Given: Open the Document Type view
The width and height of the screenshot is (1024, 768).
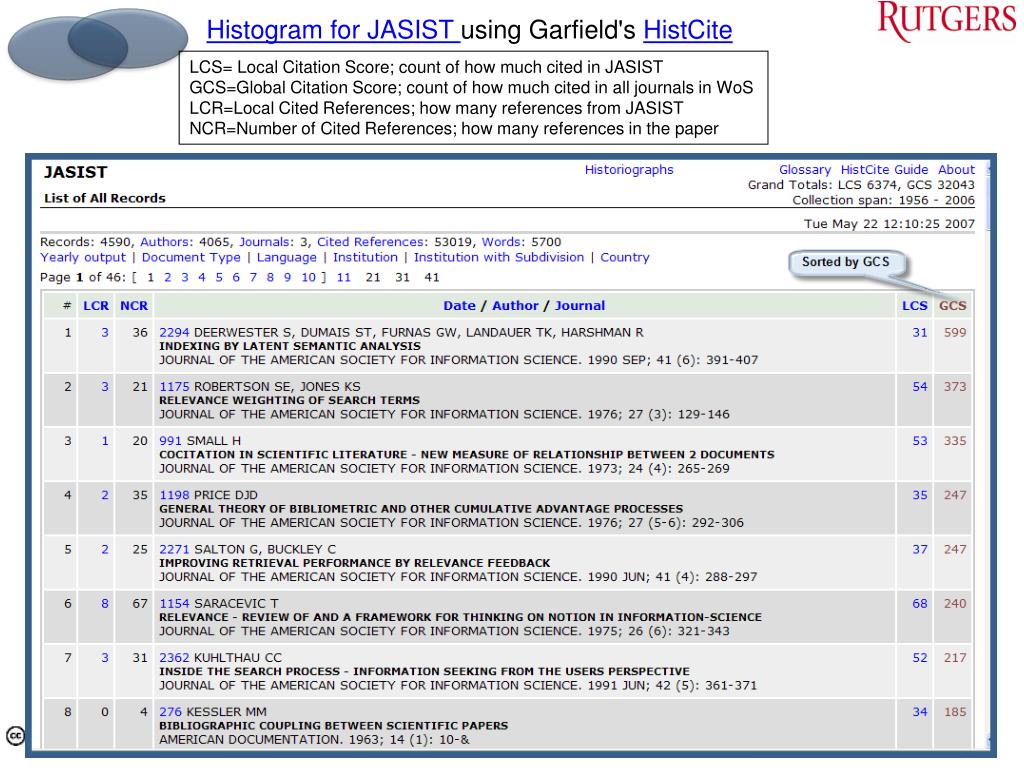Looking at the screenshot, I should click(x=191, y=257).
